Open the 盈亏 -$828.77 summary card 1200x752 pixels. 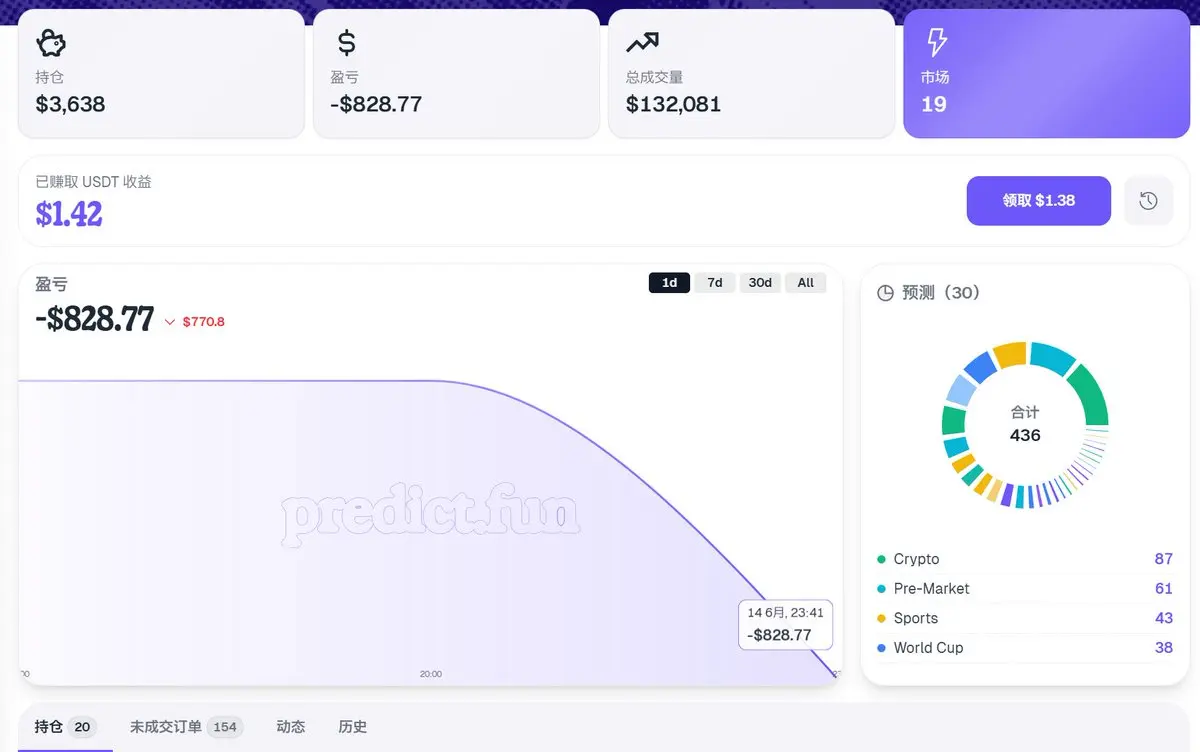(456, 74)
